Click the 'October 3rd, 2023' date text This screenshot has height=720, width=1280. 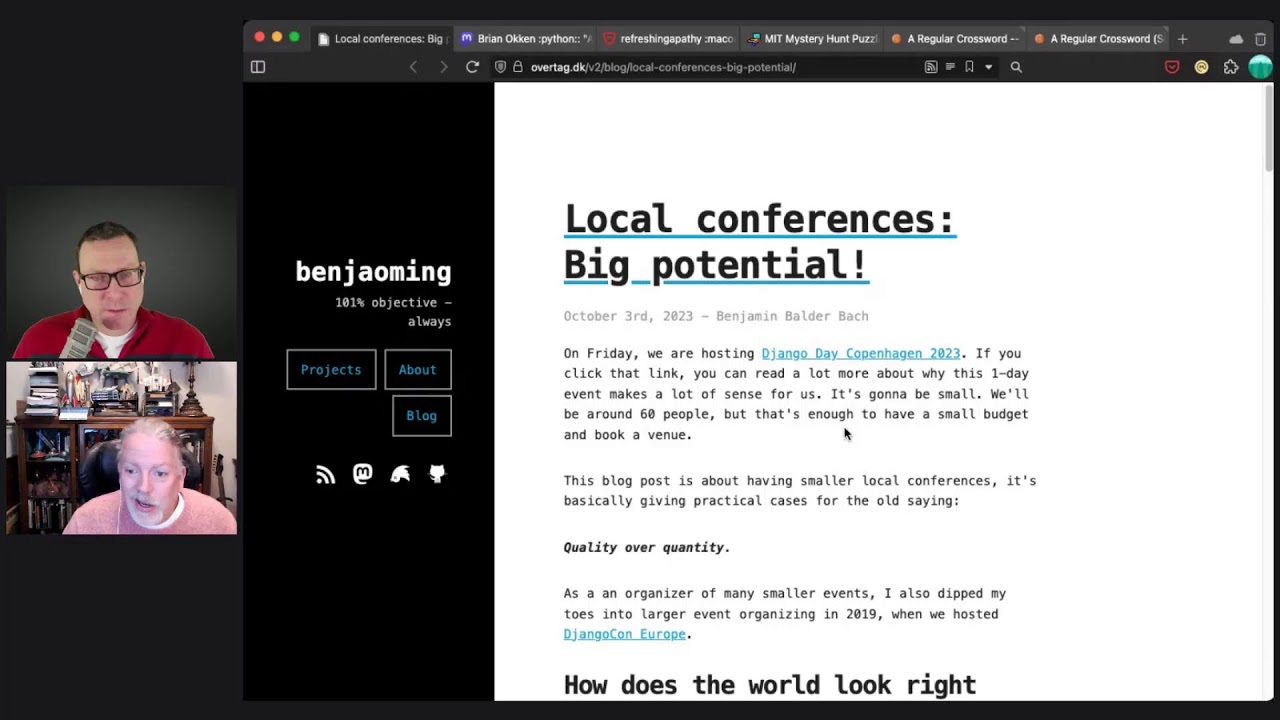point(628,316)
